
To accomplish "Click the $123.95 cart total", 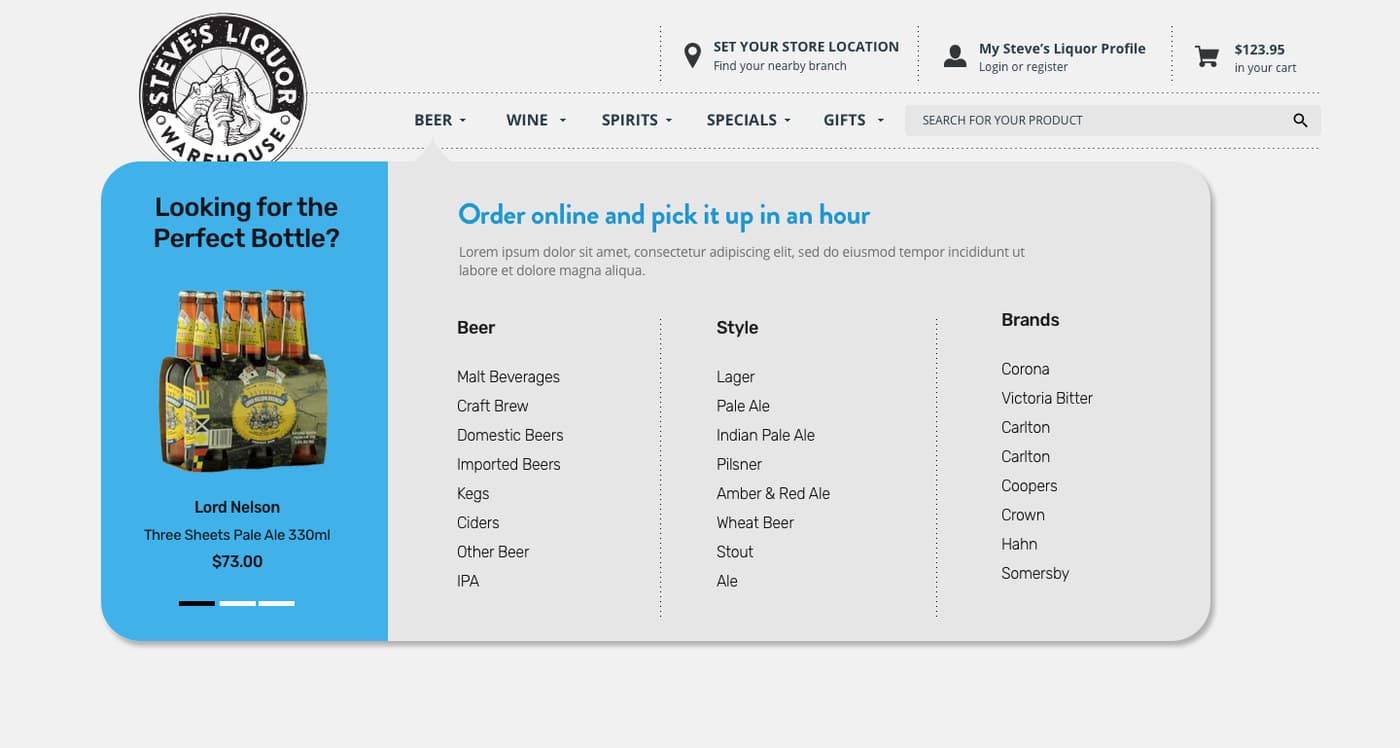I will coord(1259,49).
